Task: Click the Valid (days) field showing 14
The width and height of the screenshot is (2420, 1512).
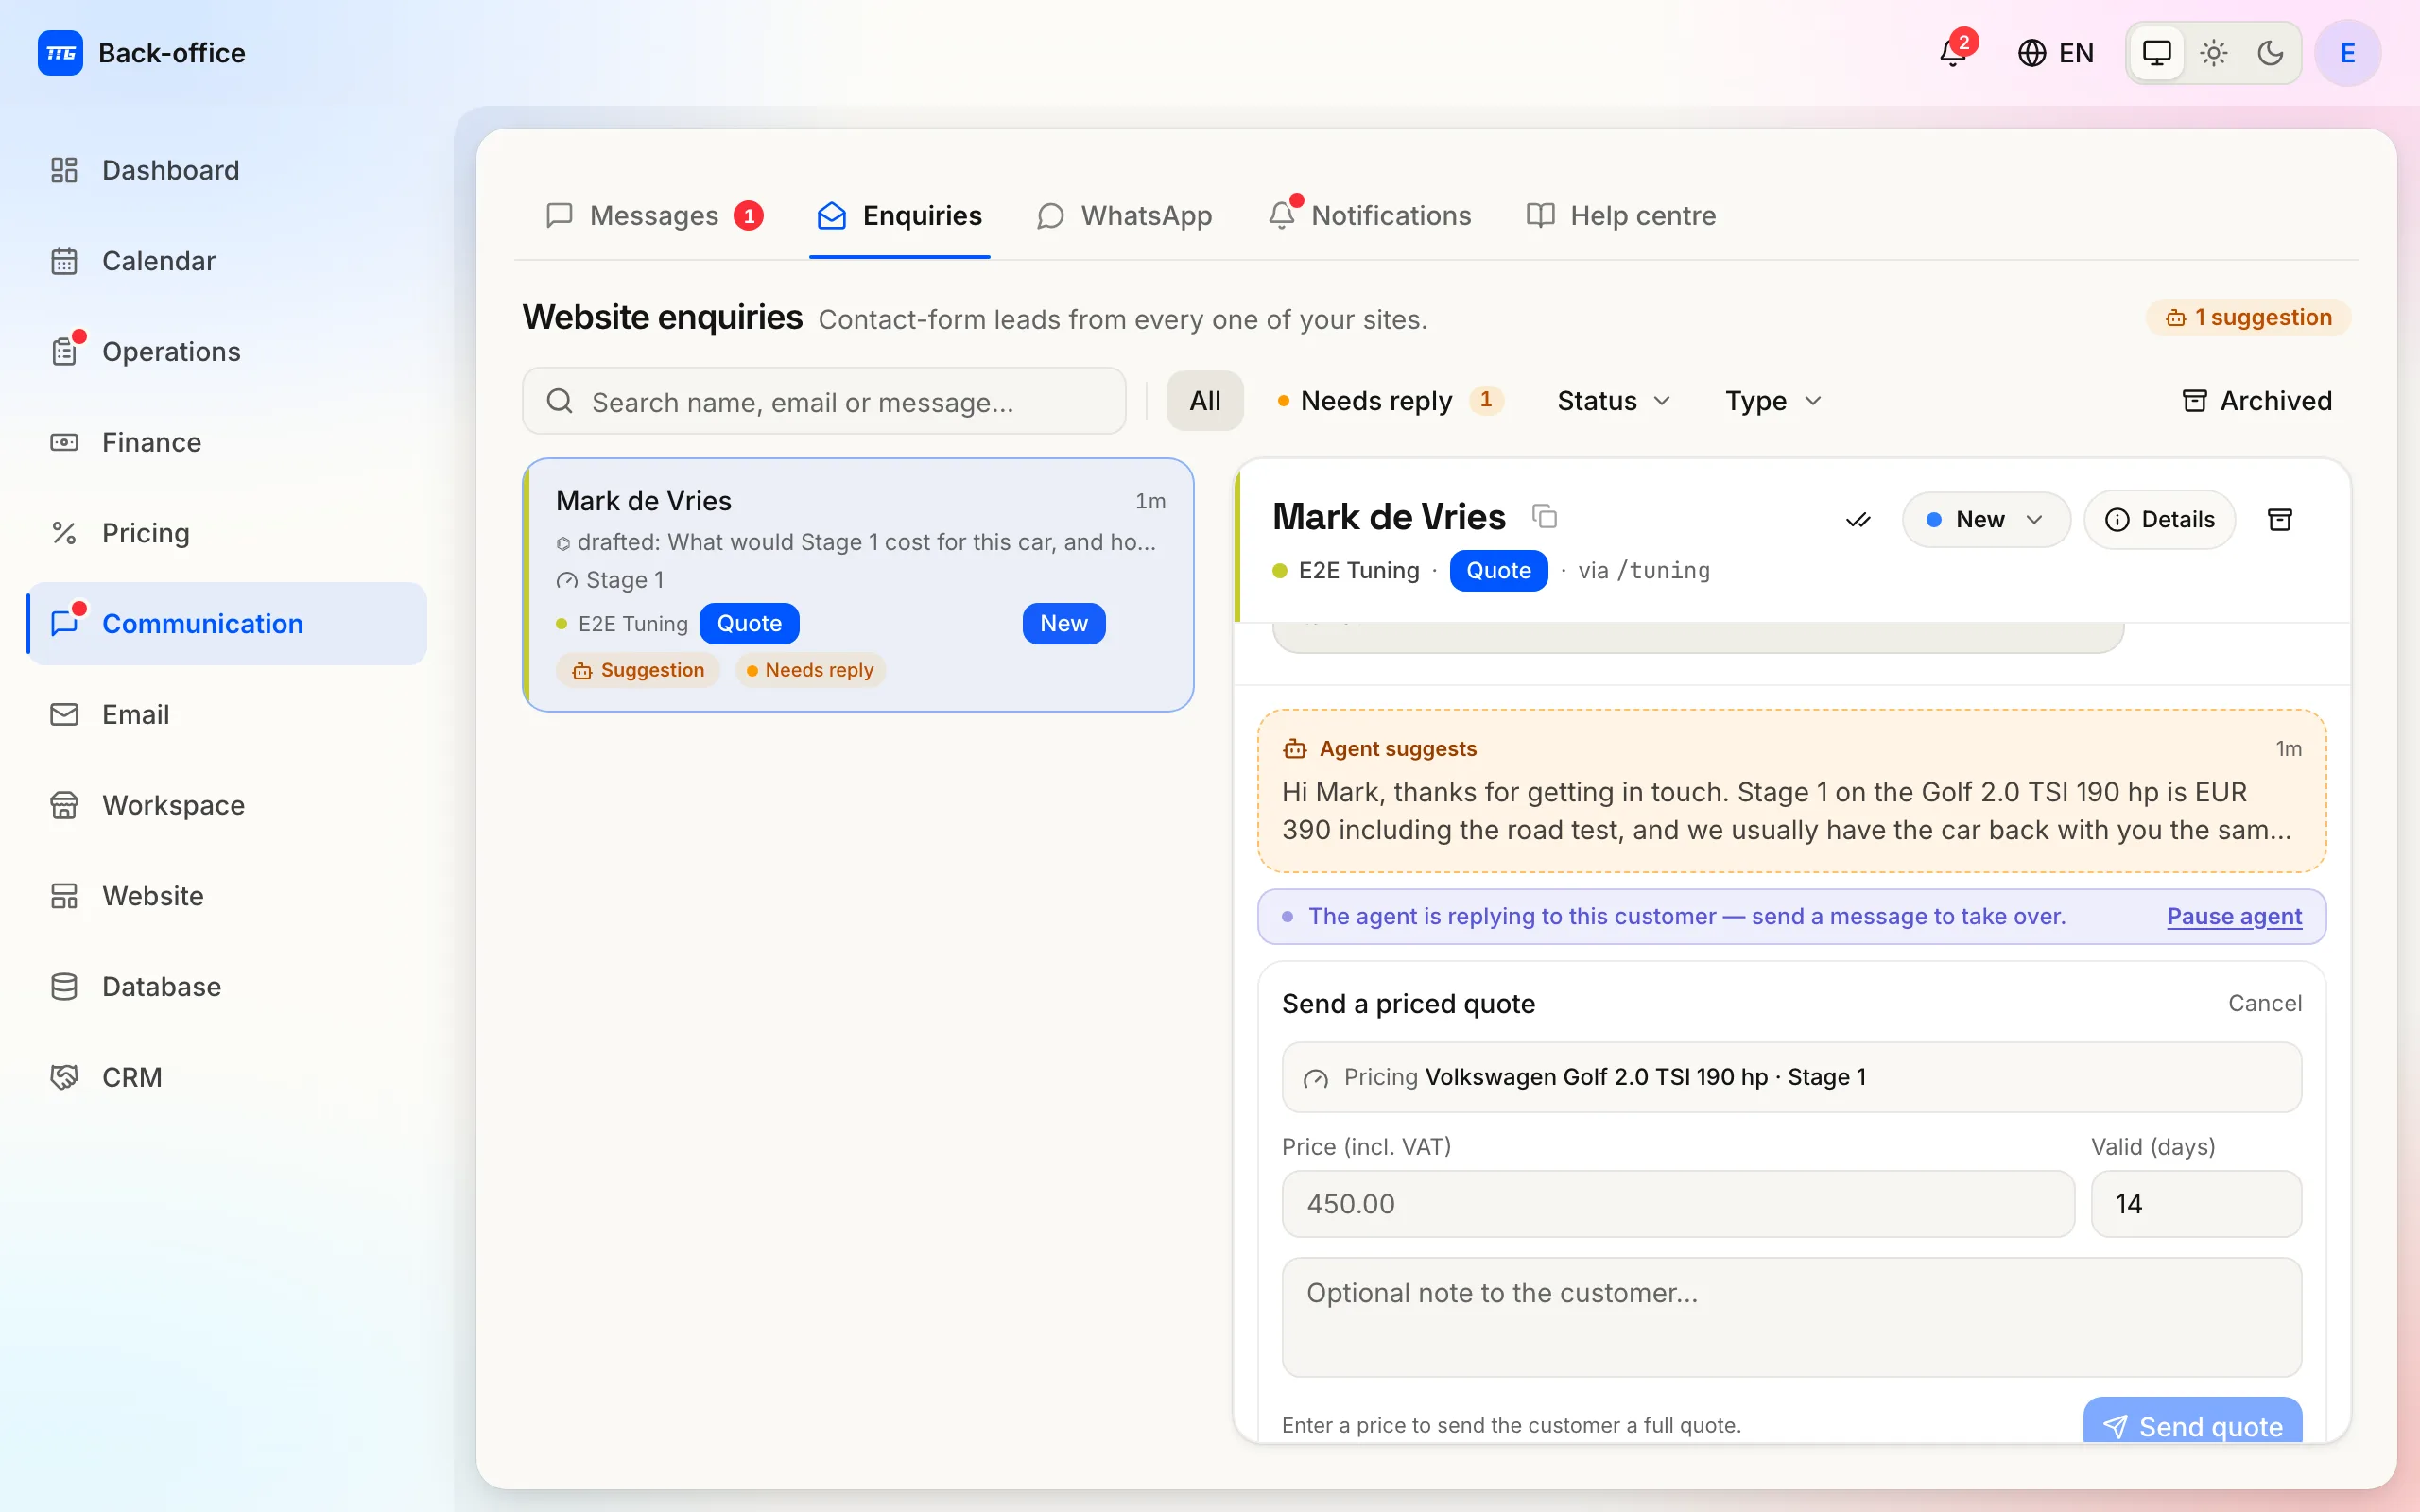Action: [2196, 1204]
